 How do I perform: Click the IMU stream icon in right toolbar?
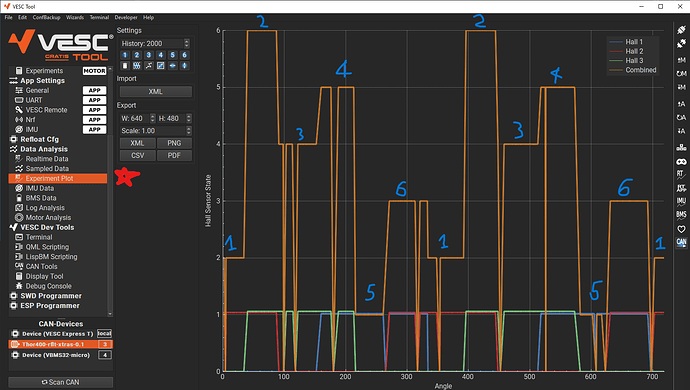point(681,201)
